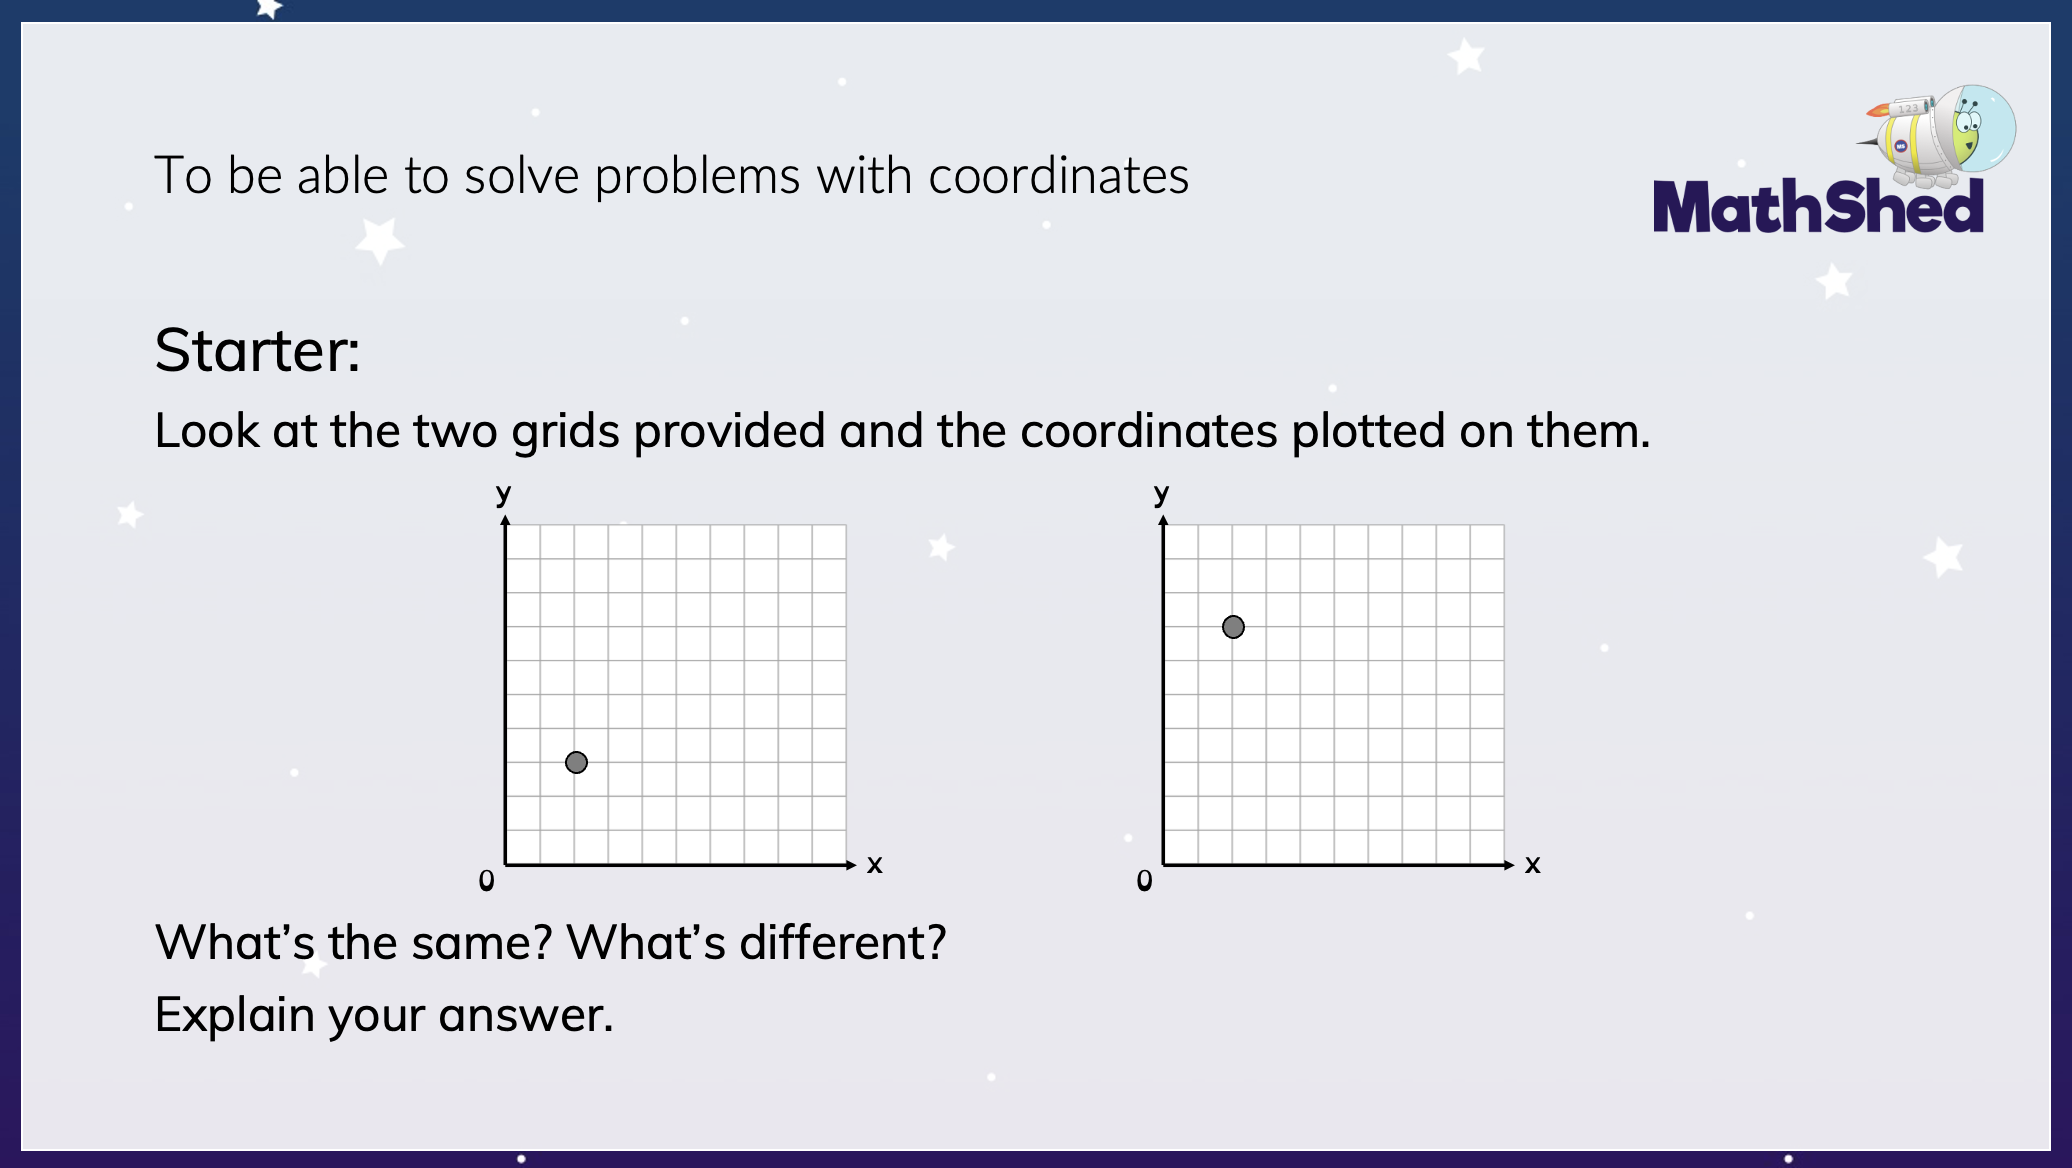Click the origin 0 of right grid

(x=1144, y=881)
